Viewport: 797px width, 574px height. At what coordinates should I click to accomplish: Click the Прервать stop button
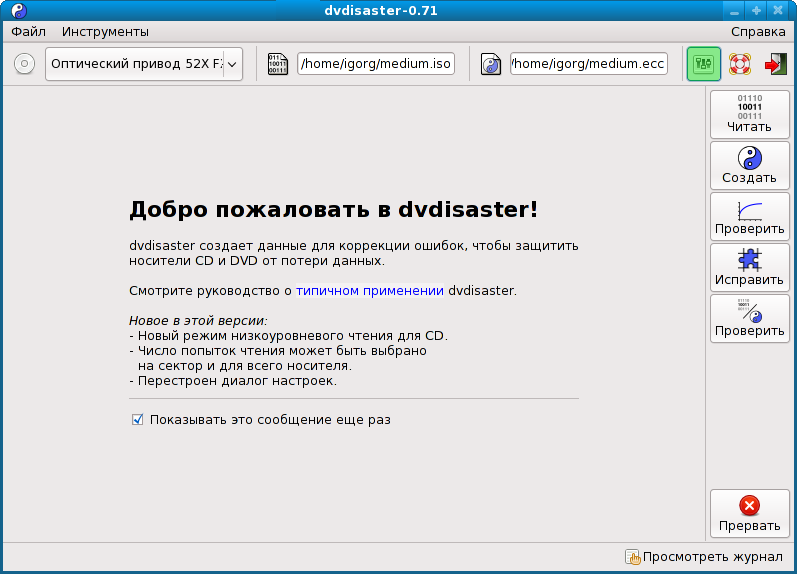coord(749,513)
